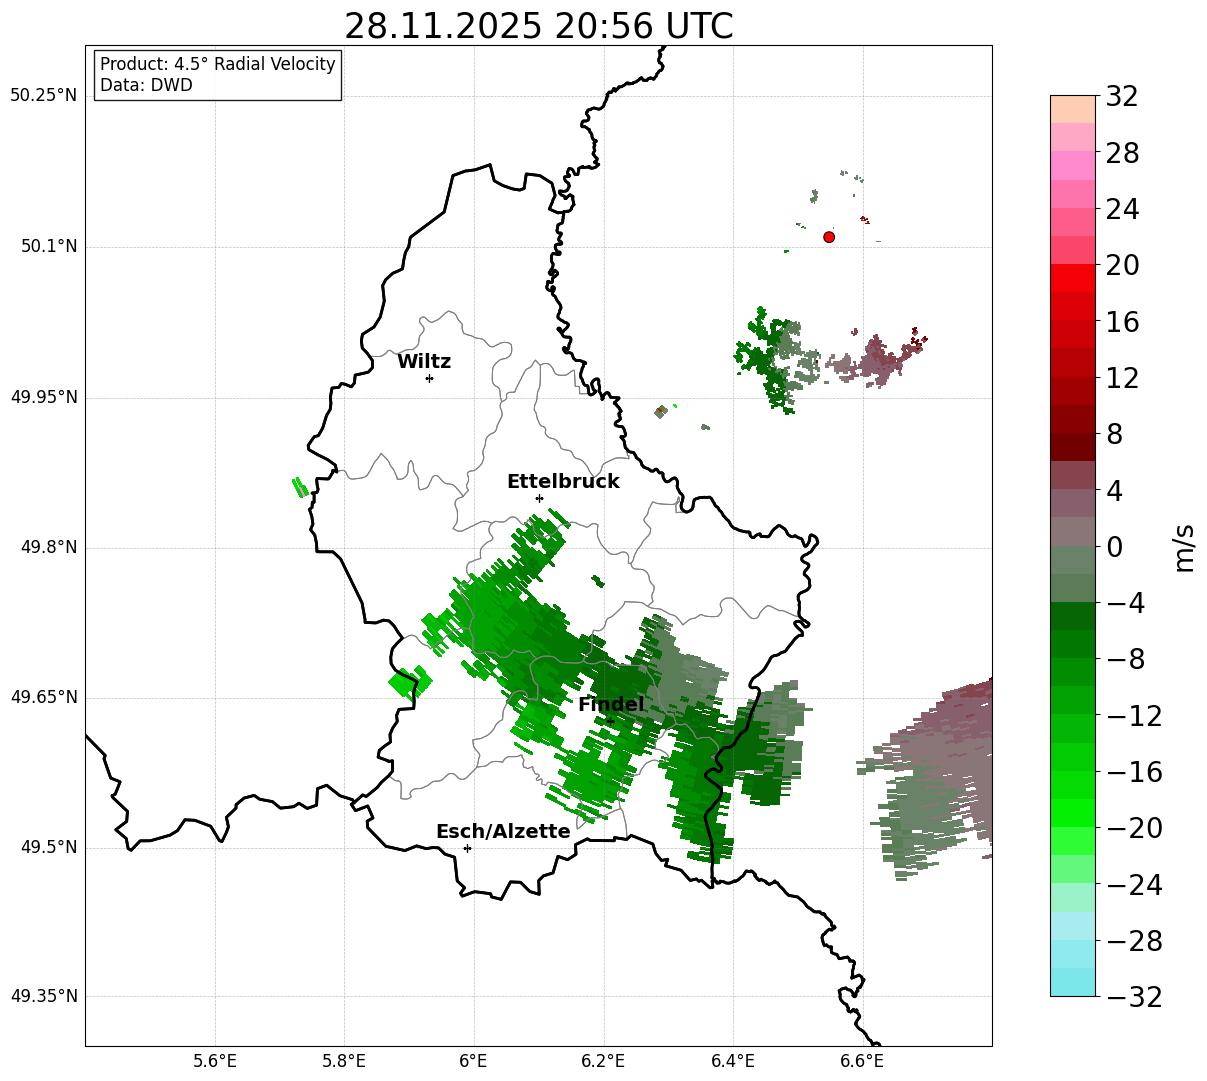Click the −32 colorbar tick label
This screenshot has height=1081, width=1207.
pyautogui.click(x=1134, y=997)
